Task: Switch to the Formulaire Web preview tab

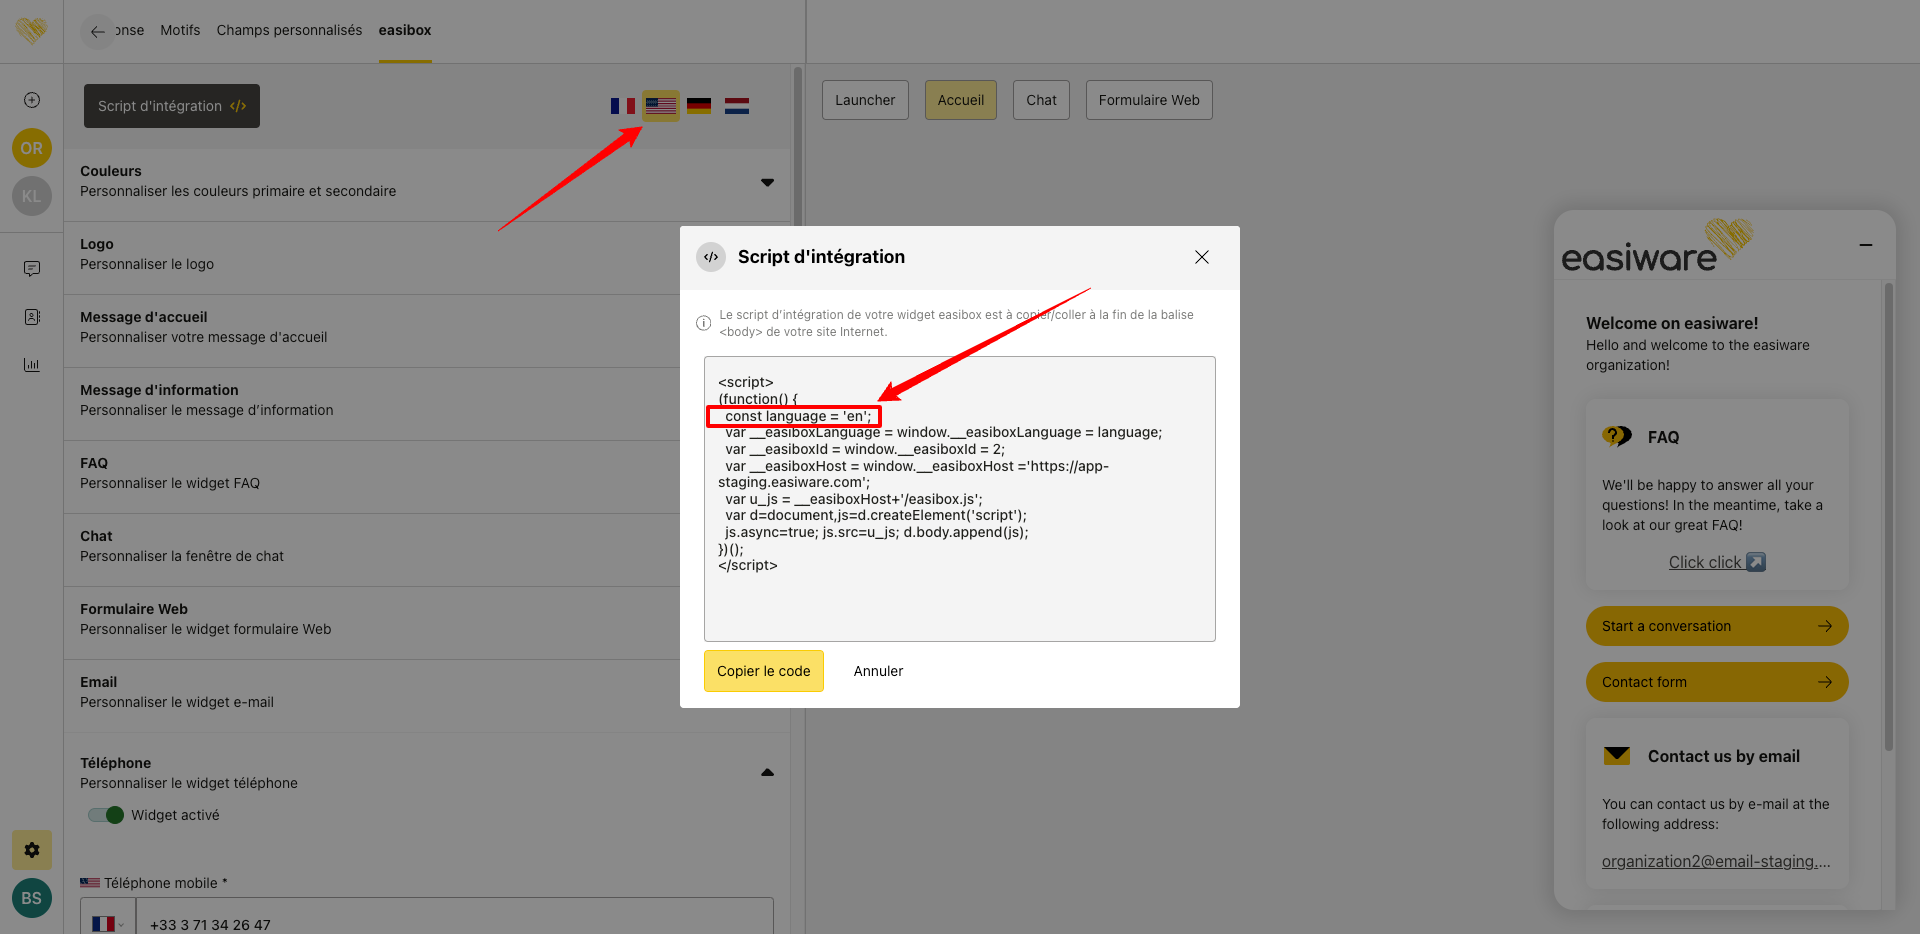Action: pyautogui.click(x=1148, y=100)
